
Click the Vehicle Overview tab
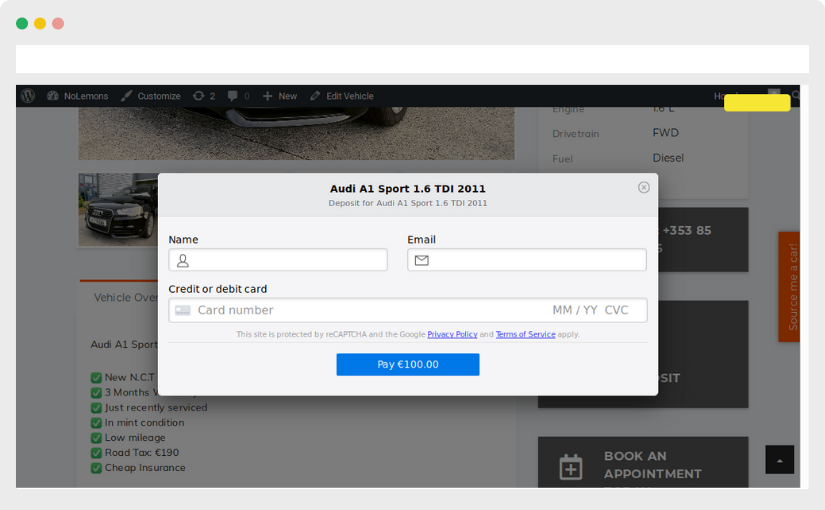(x=126, y=297)
